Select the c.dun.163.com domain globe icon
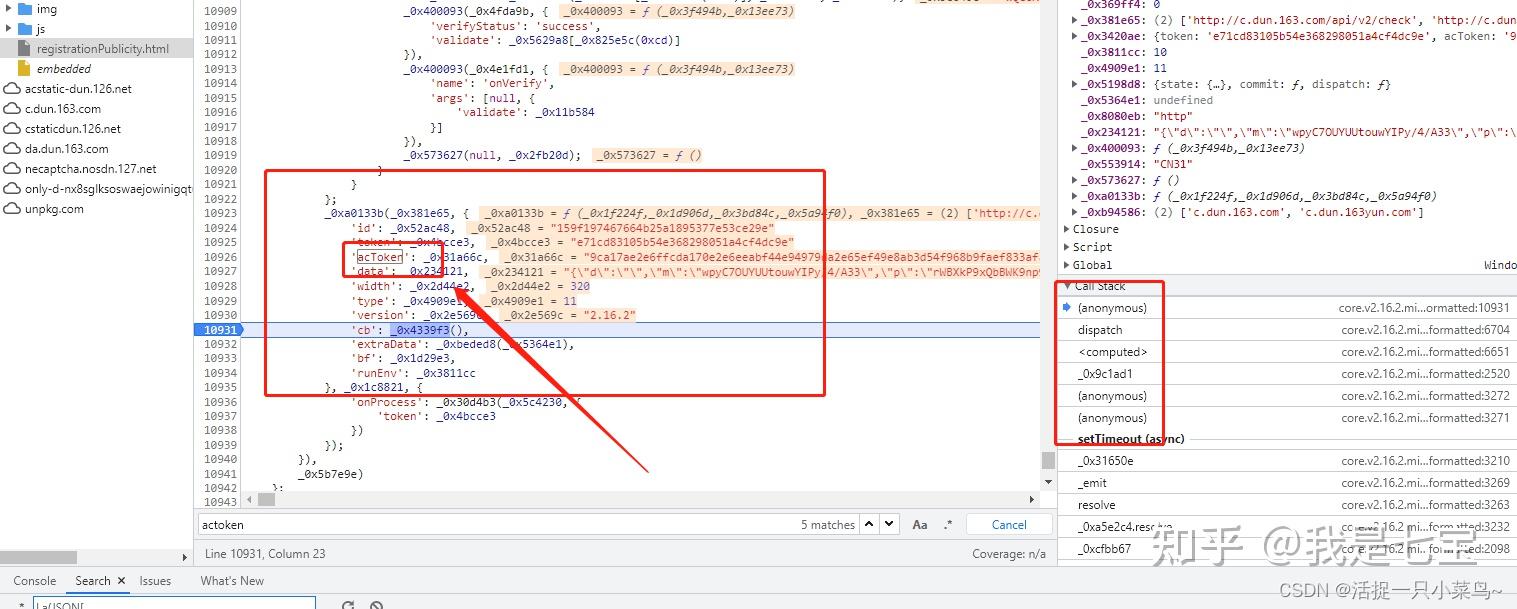Image resolution: width=1517 pixels, height=609 pixels. pyautogui.click(x=10, y=108)
